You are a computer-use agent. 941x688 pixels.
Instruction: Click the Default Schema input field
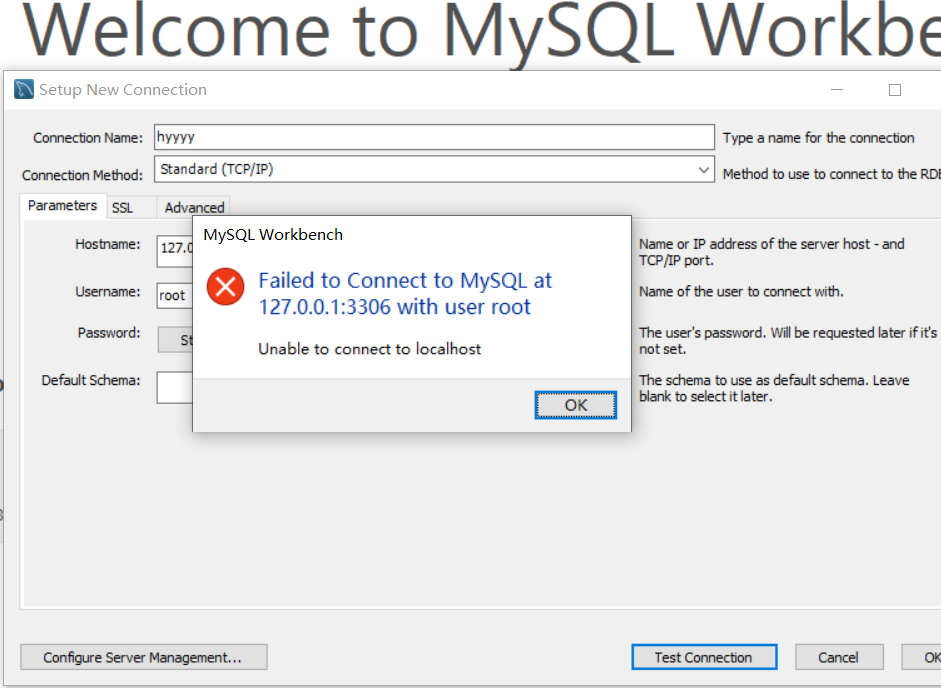(175, 387)
